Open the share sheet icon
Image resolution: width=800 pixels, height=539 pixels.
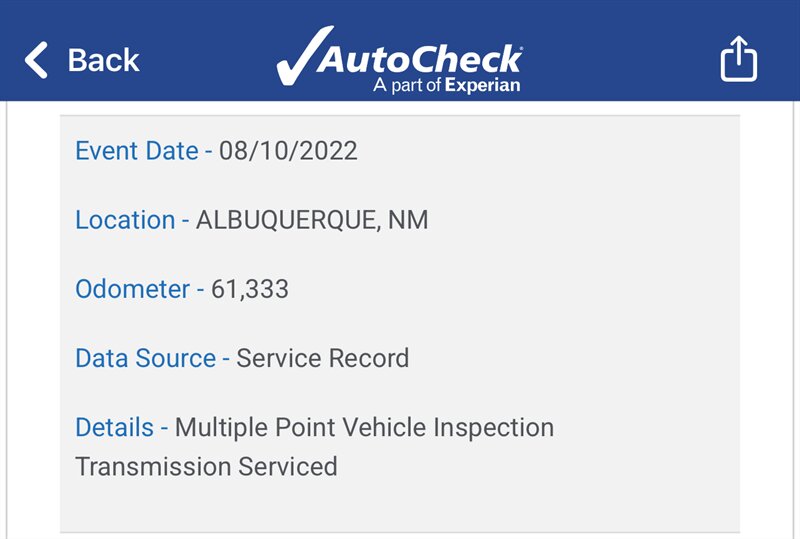738,58
